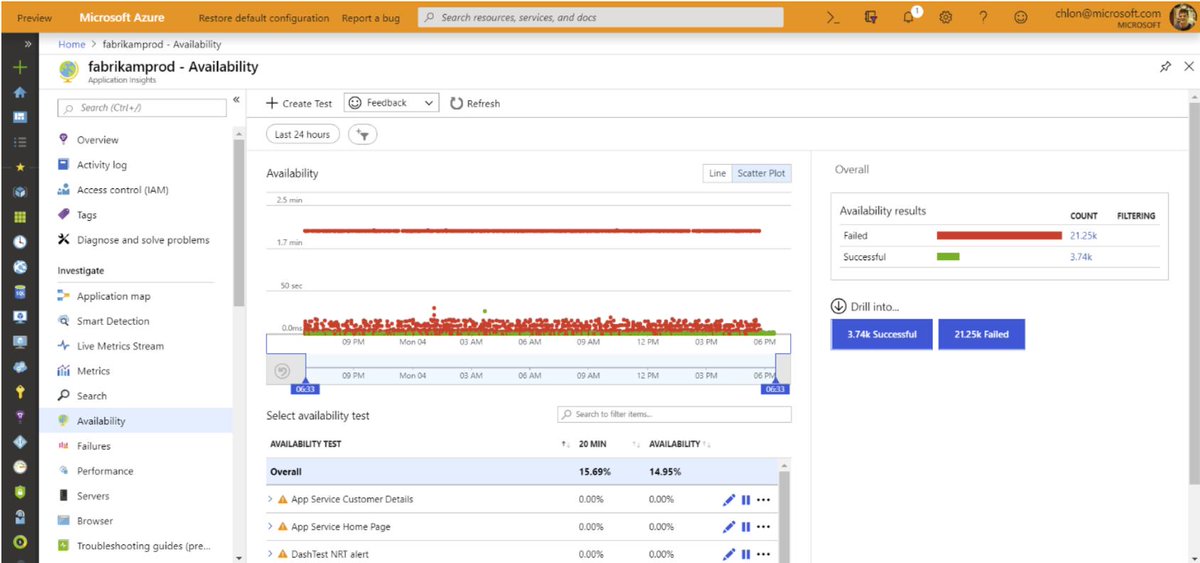Click the red Failed results bar
The height and width of the screenshot is (563, 1200).
tap(999, 236)
